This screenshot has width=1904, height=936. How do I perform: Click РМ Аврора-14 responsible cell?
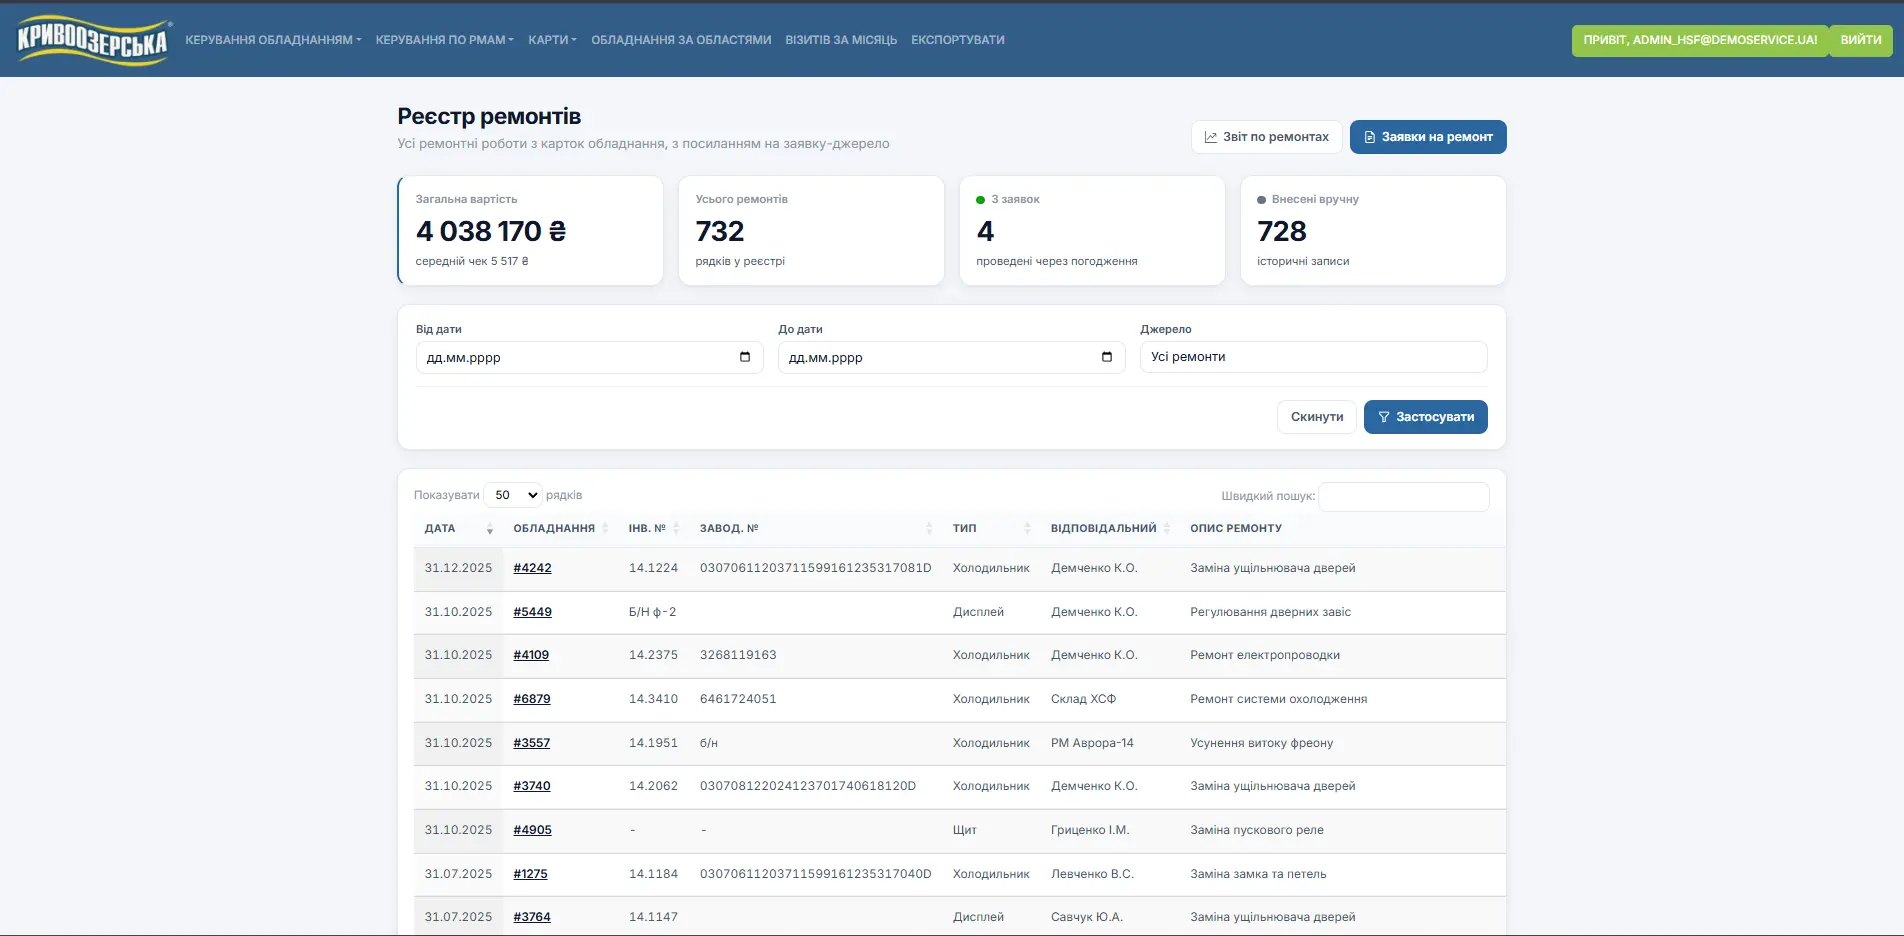[1092, 743]
